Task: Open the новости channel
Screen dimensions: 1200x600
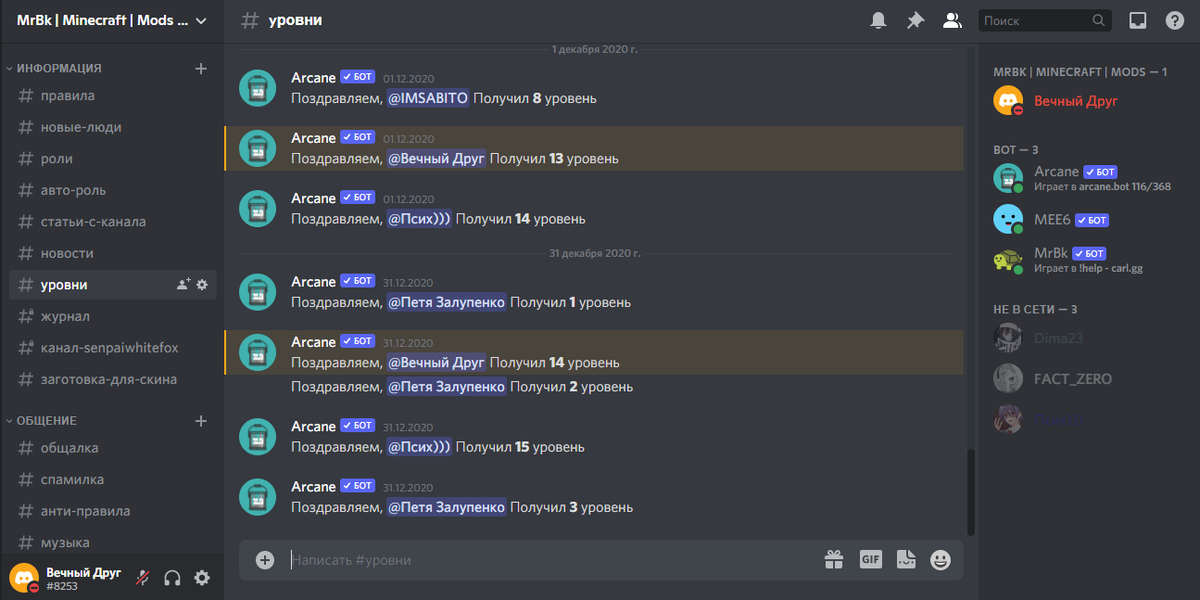Action: click(112, 254)
